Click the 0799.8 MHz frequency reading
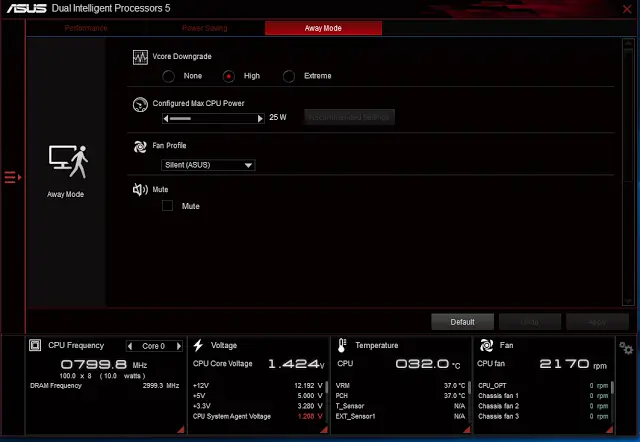The height and width of the screenshot is (442, 640). (104, 364)
